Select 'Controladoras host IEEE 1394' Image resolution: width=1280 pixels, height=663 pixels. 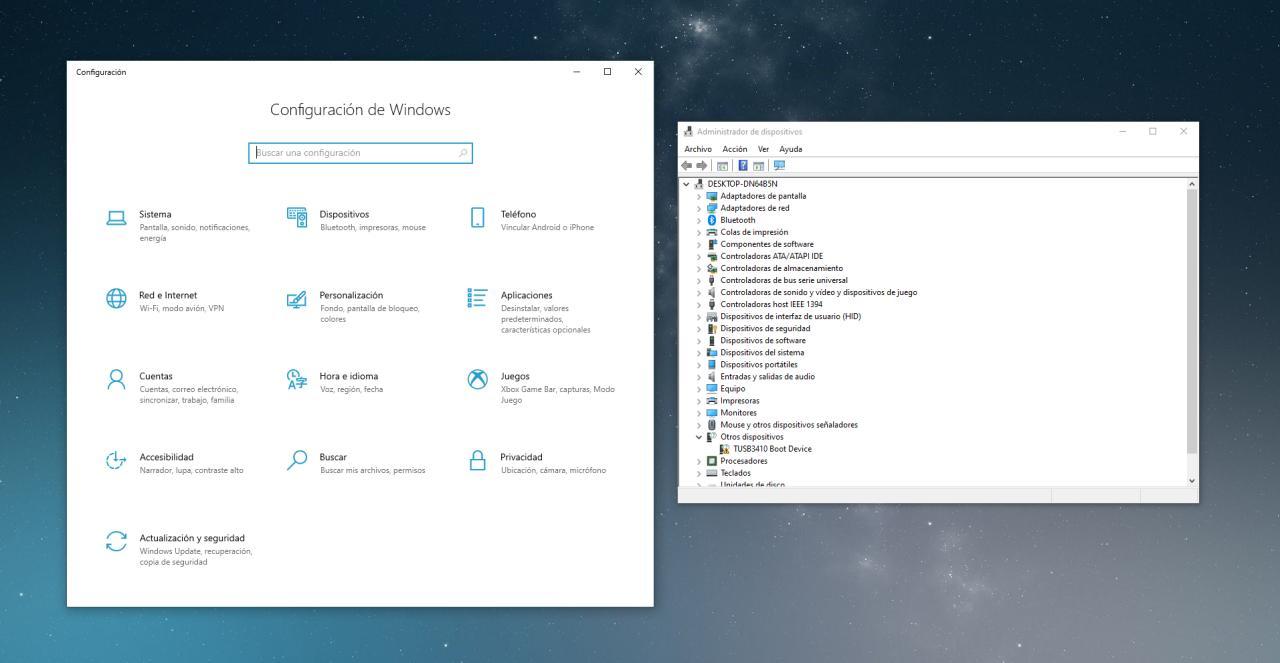772,304
